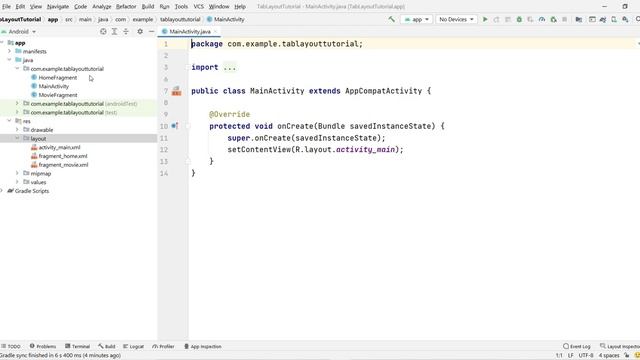Click UTF-8 encoding in status bar
Screen dimensions: 640x360
click(586, 356)
